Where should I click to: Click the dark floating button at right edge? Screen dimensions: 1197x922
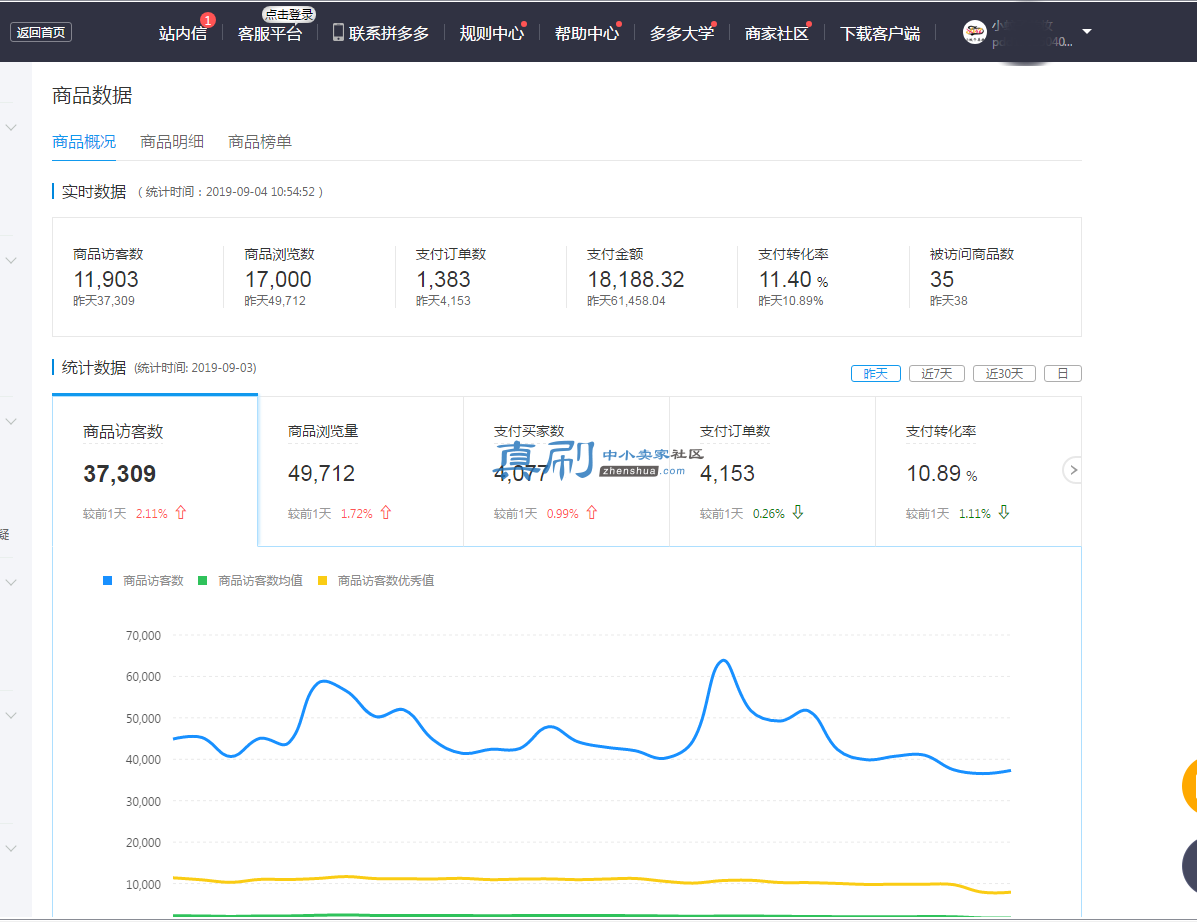point(1189,866)
